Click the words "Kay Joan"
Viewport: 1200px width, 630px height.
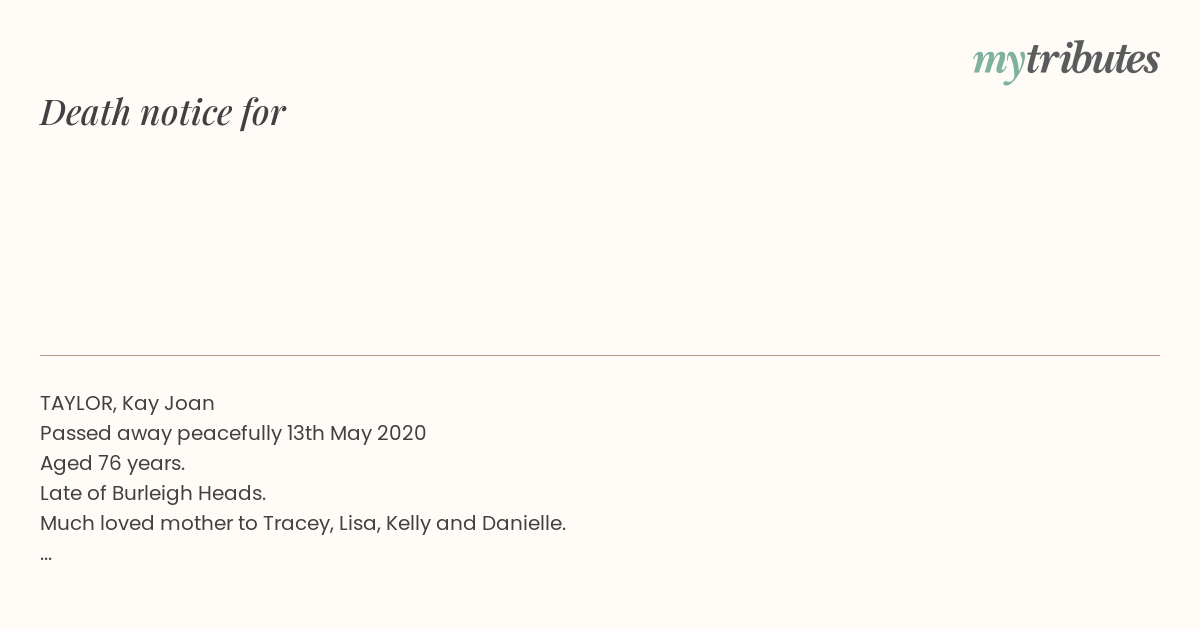click(168, 403)
